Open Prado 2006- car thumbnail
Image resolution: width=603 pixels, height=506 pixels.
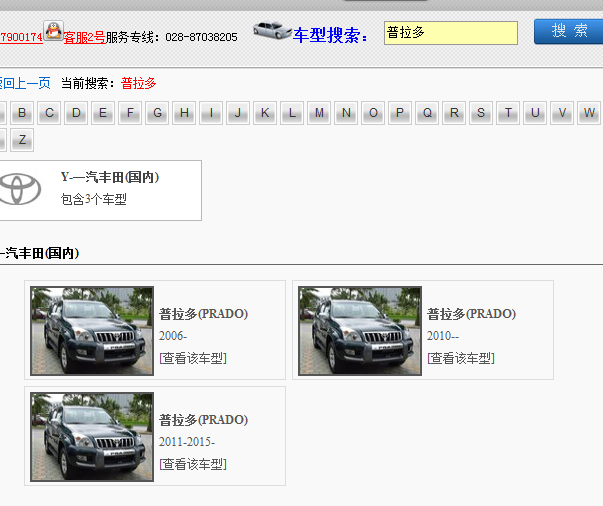92,331
